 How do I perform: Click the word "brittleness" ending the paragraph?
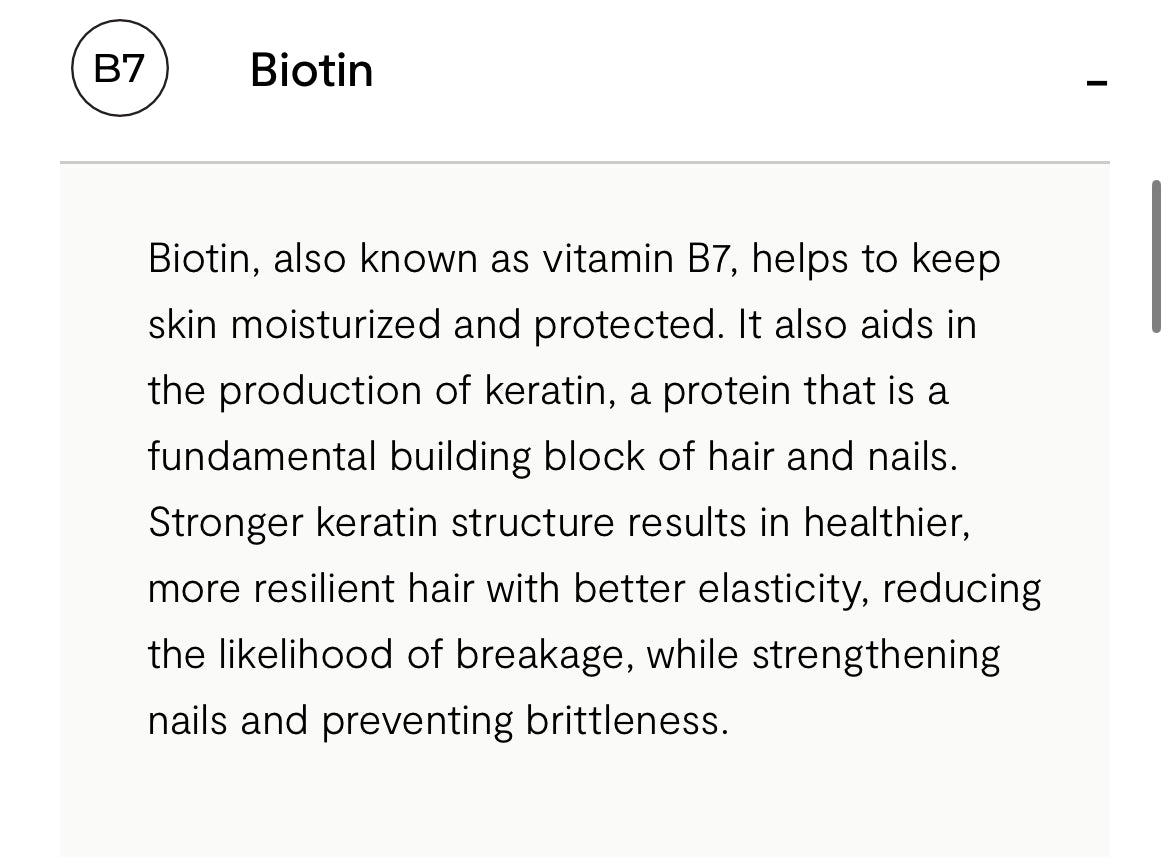point(627,721)
